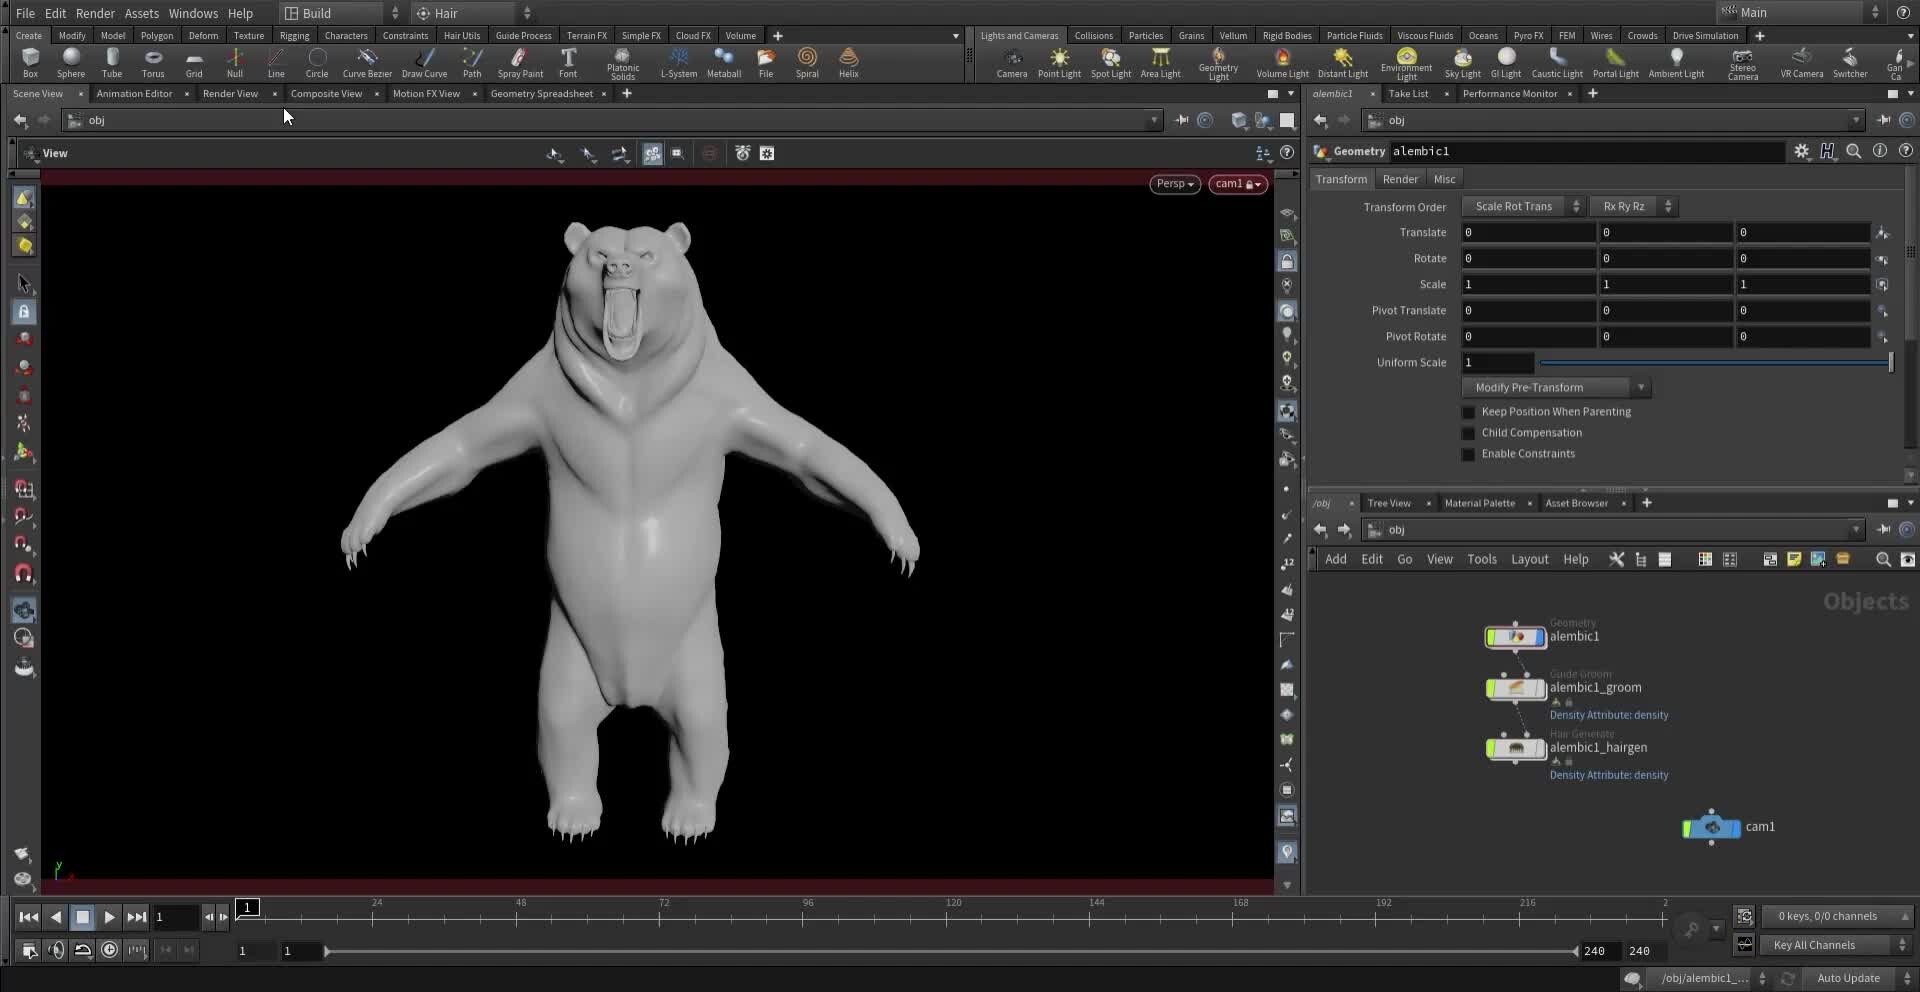Create a Sphere from the Create shelf
The height and width of the screenshot is (992, 1920).
70,62
